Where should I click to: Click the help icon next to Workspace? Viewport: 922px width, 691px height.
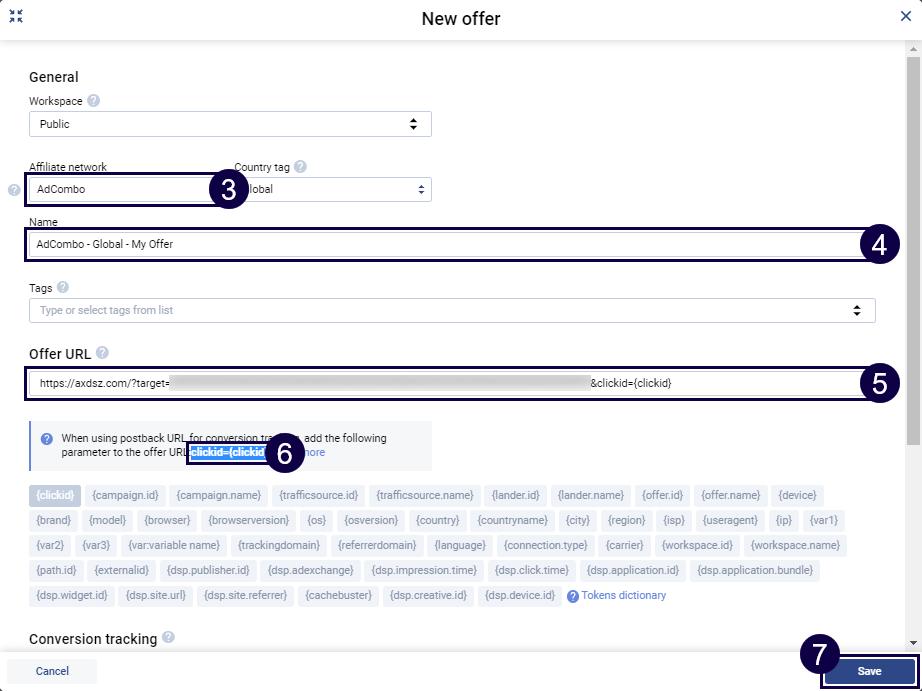click(x=94, y=101)
